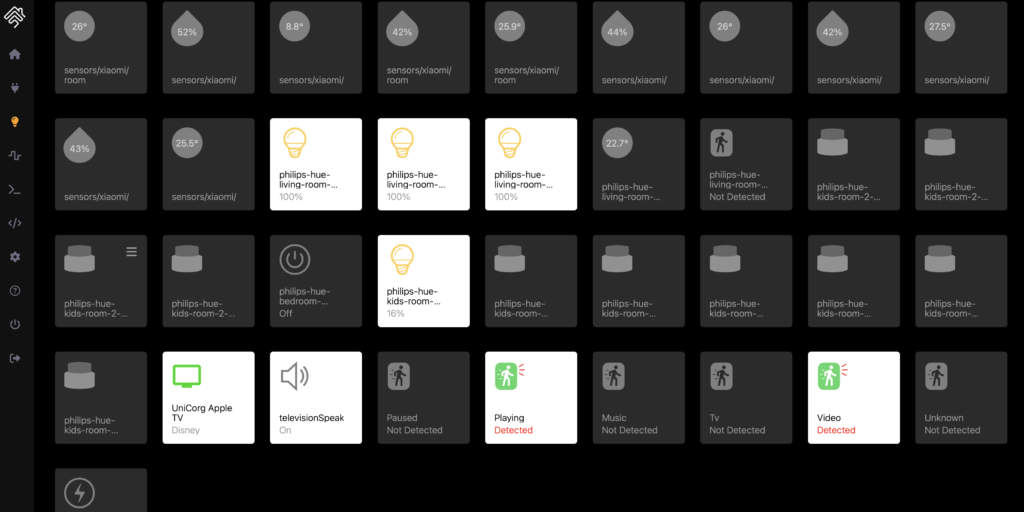Open the 22.7° philips-hue temperature sensor tile
The image size is (1024, 512).
[x=638, y=164]
